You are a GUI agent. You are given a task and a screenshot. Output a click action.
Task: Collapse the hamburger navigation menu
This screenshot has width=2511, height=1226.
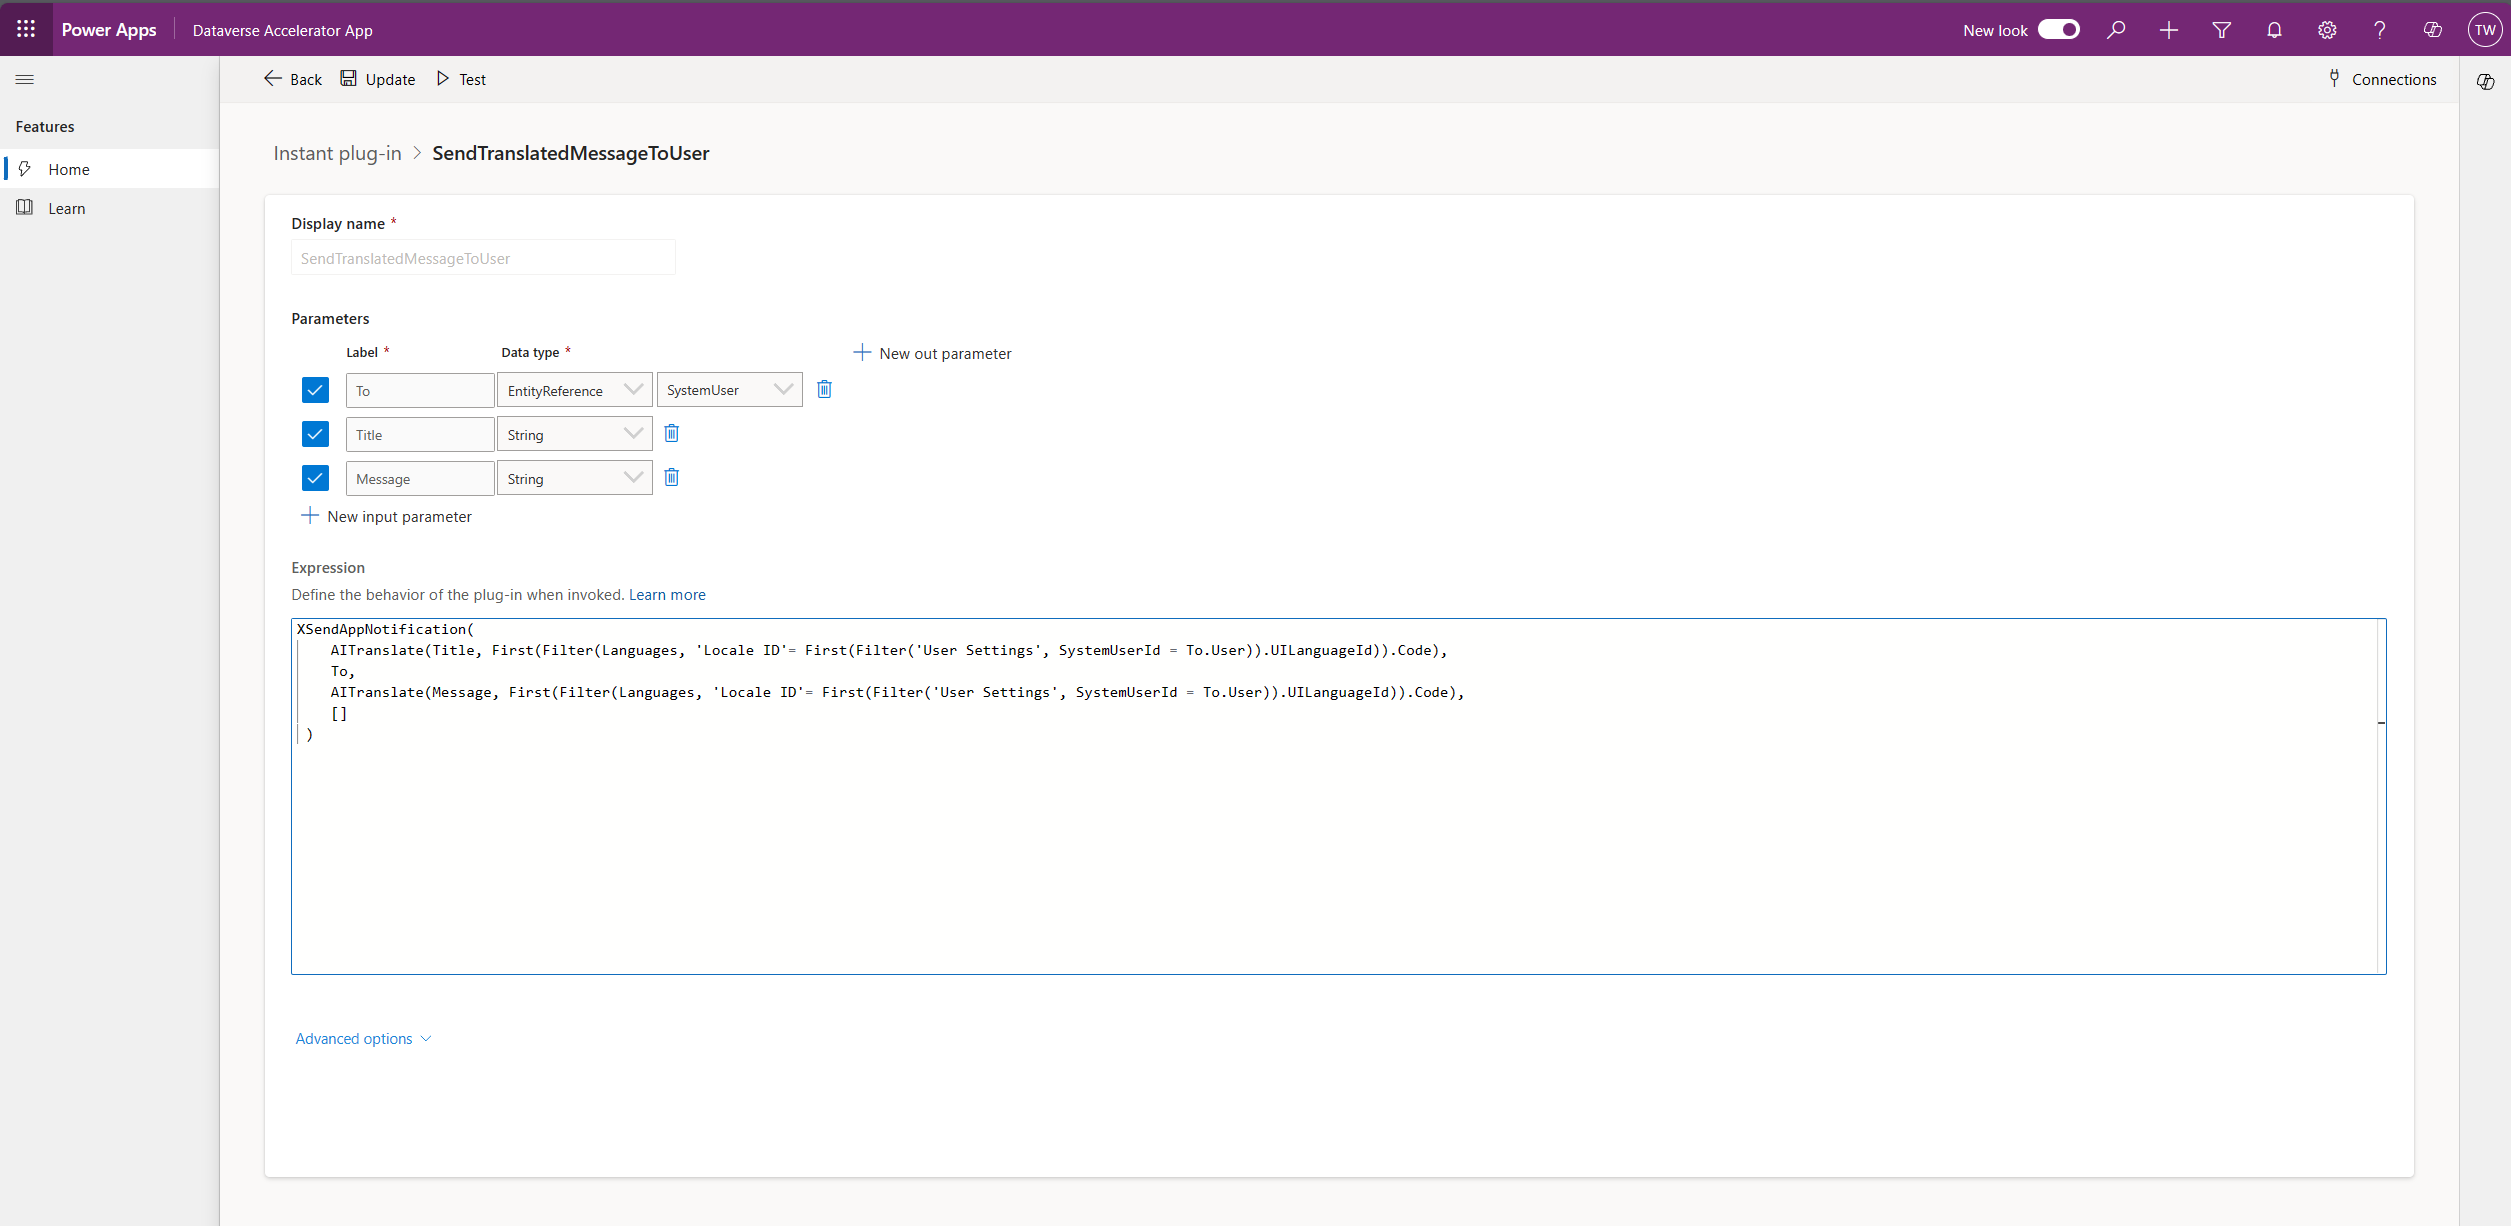click(25, 79)
